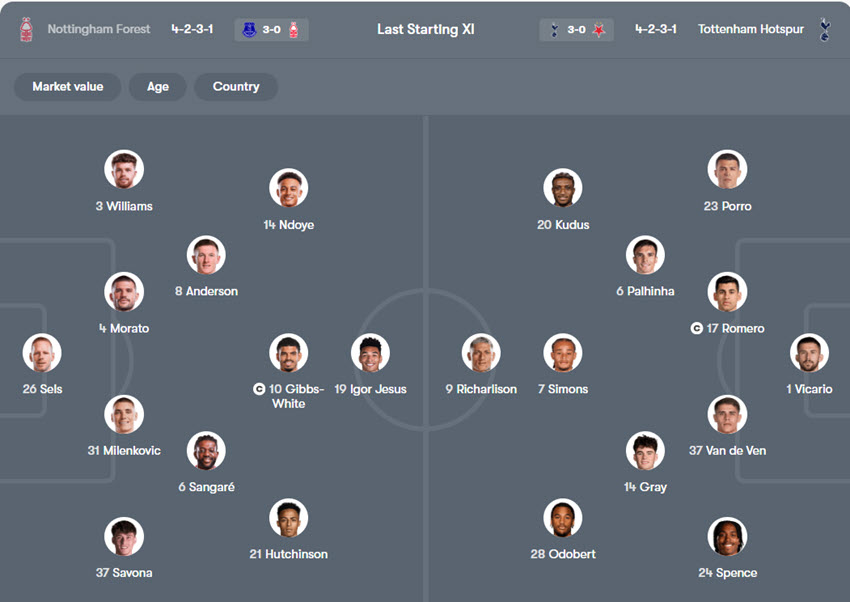The width and height of the screenshot is (850, 602).
Task: Toggle the Country filter chip
Action: 236,87
